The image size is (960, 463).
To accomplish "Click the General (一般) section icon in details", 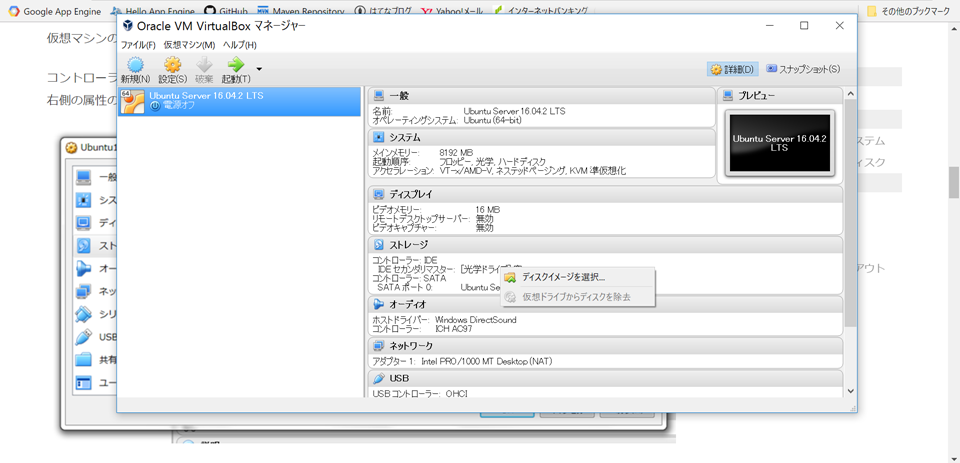I will (x=379, y=96).
